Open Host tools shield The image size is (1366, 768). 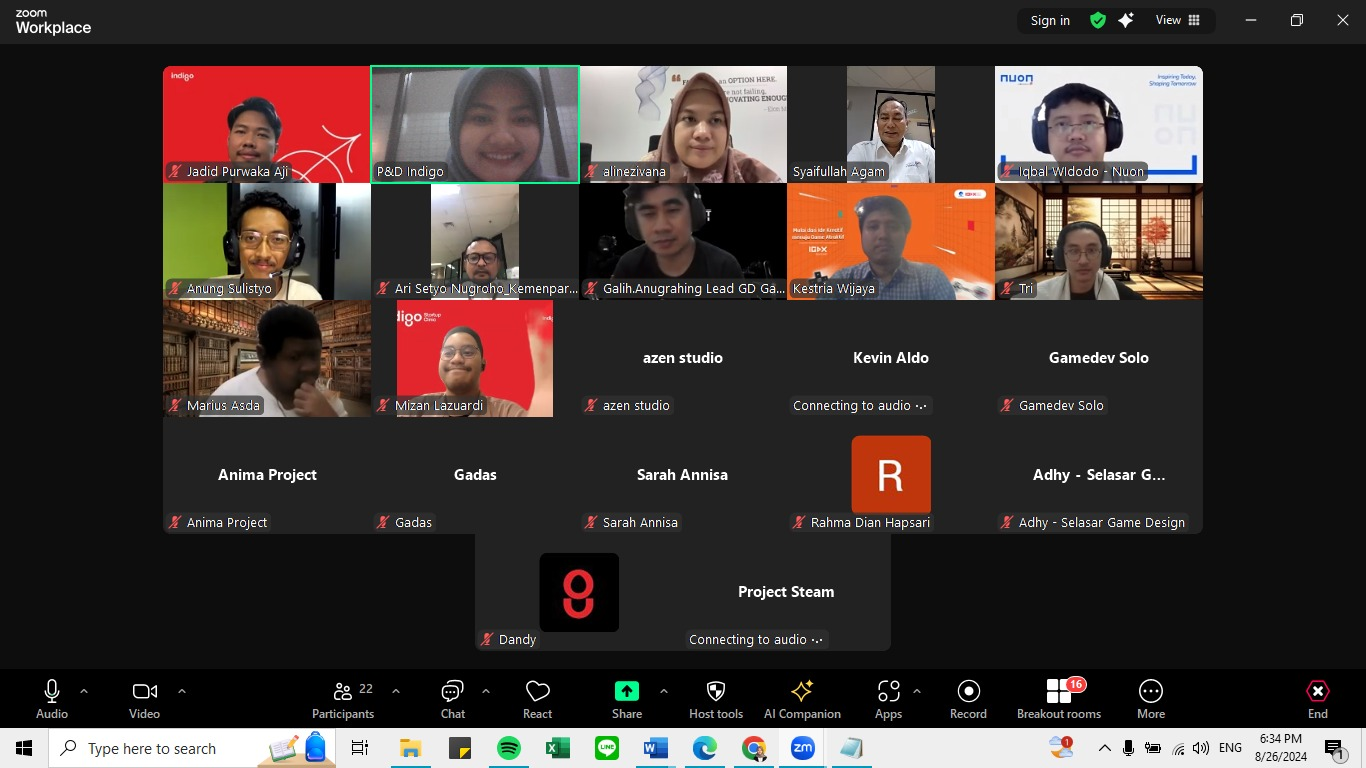point(716,699)
